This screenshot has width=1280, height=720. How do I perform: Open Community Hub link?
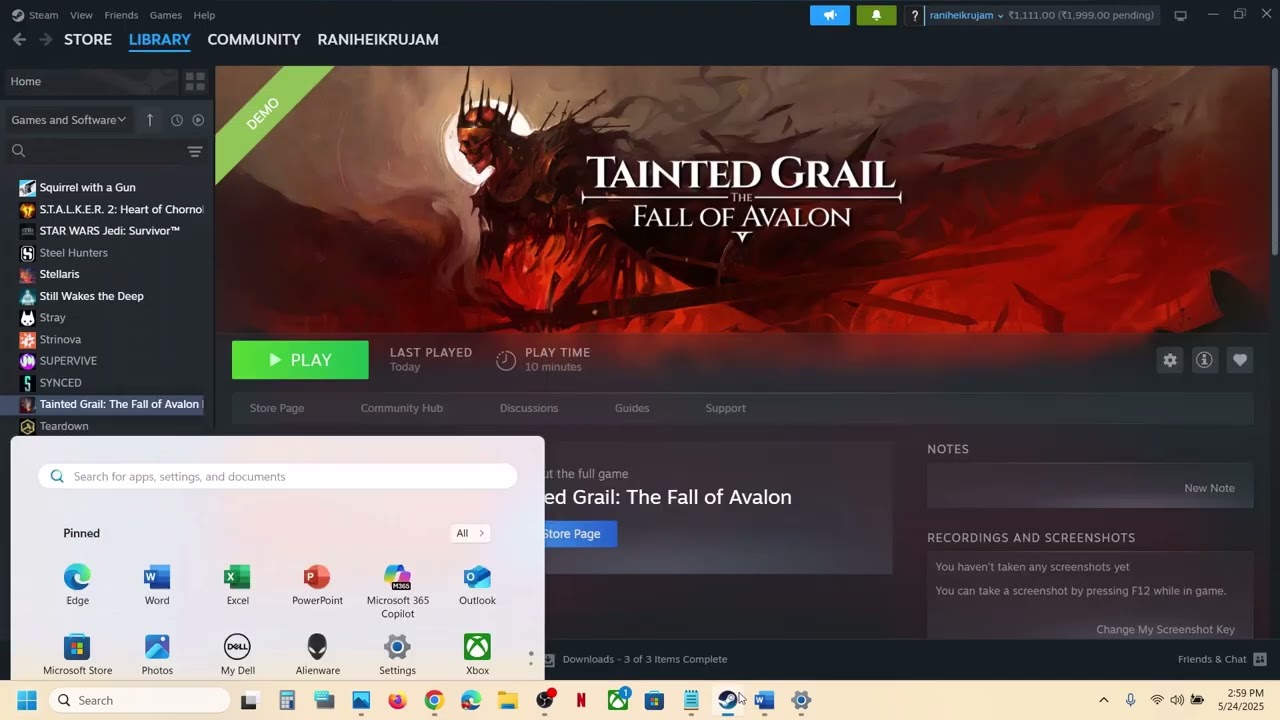pos(401,408)
